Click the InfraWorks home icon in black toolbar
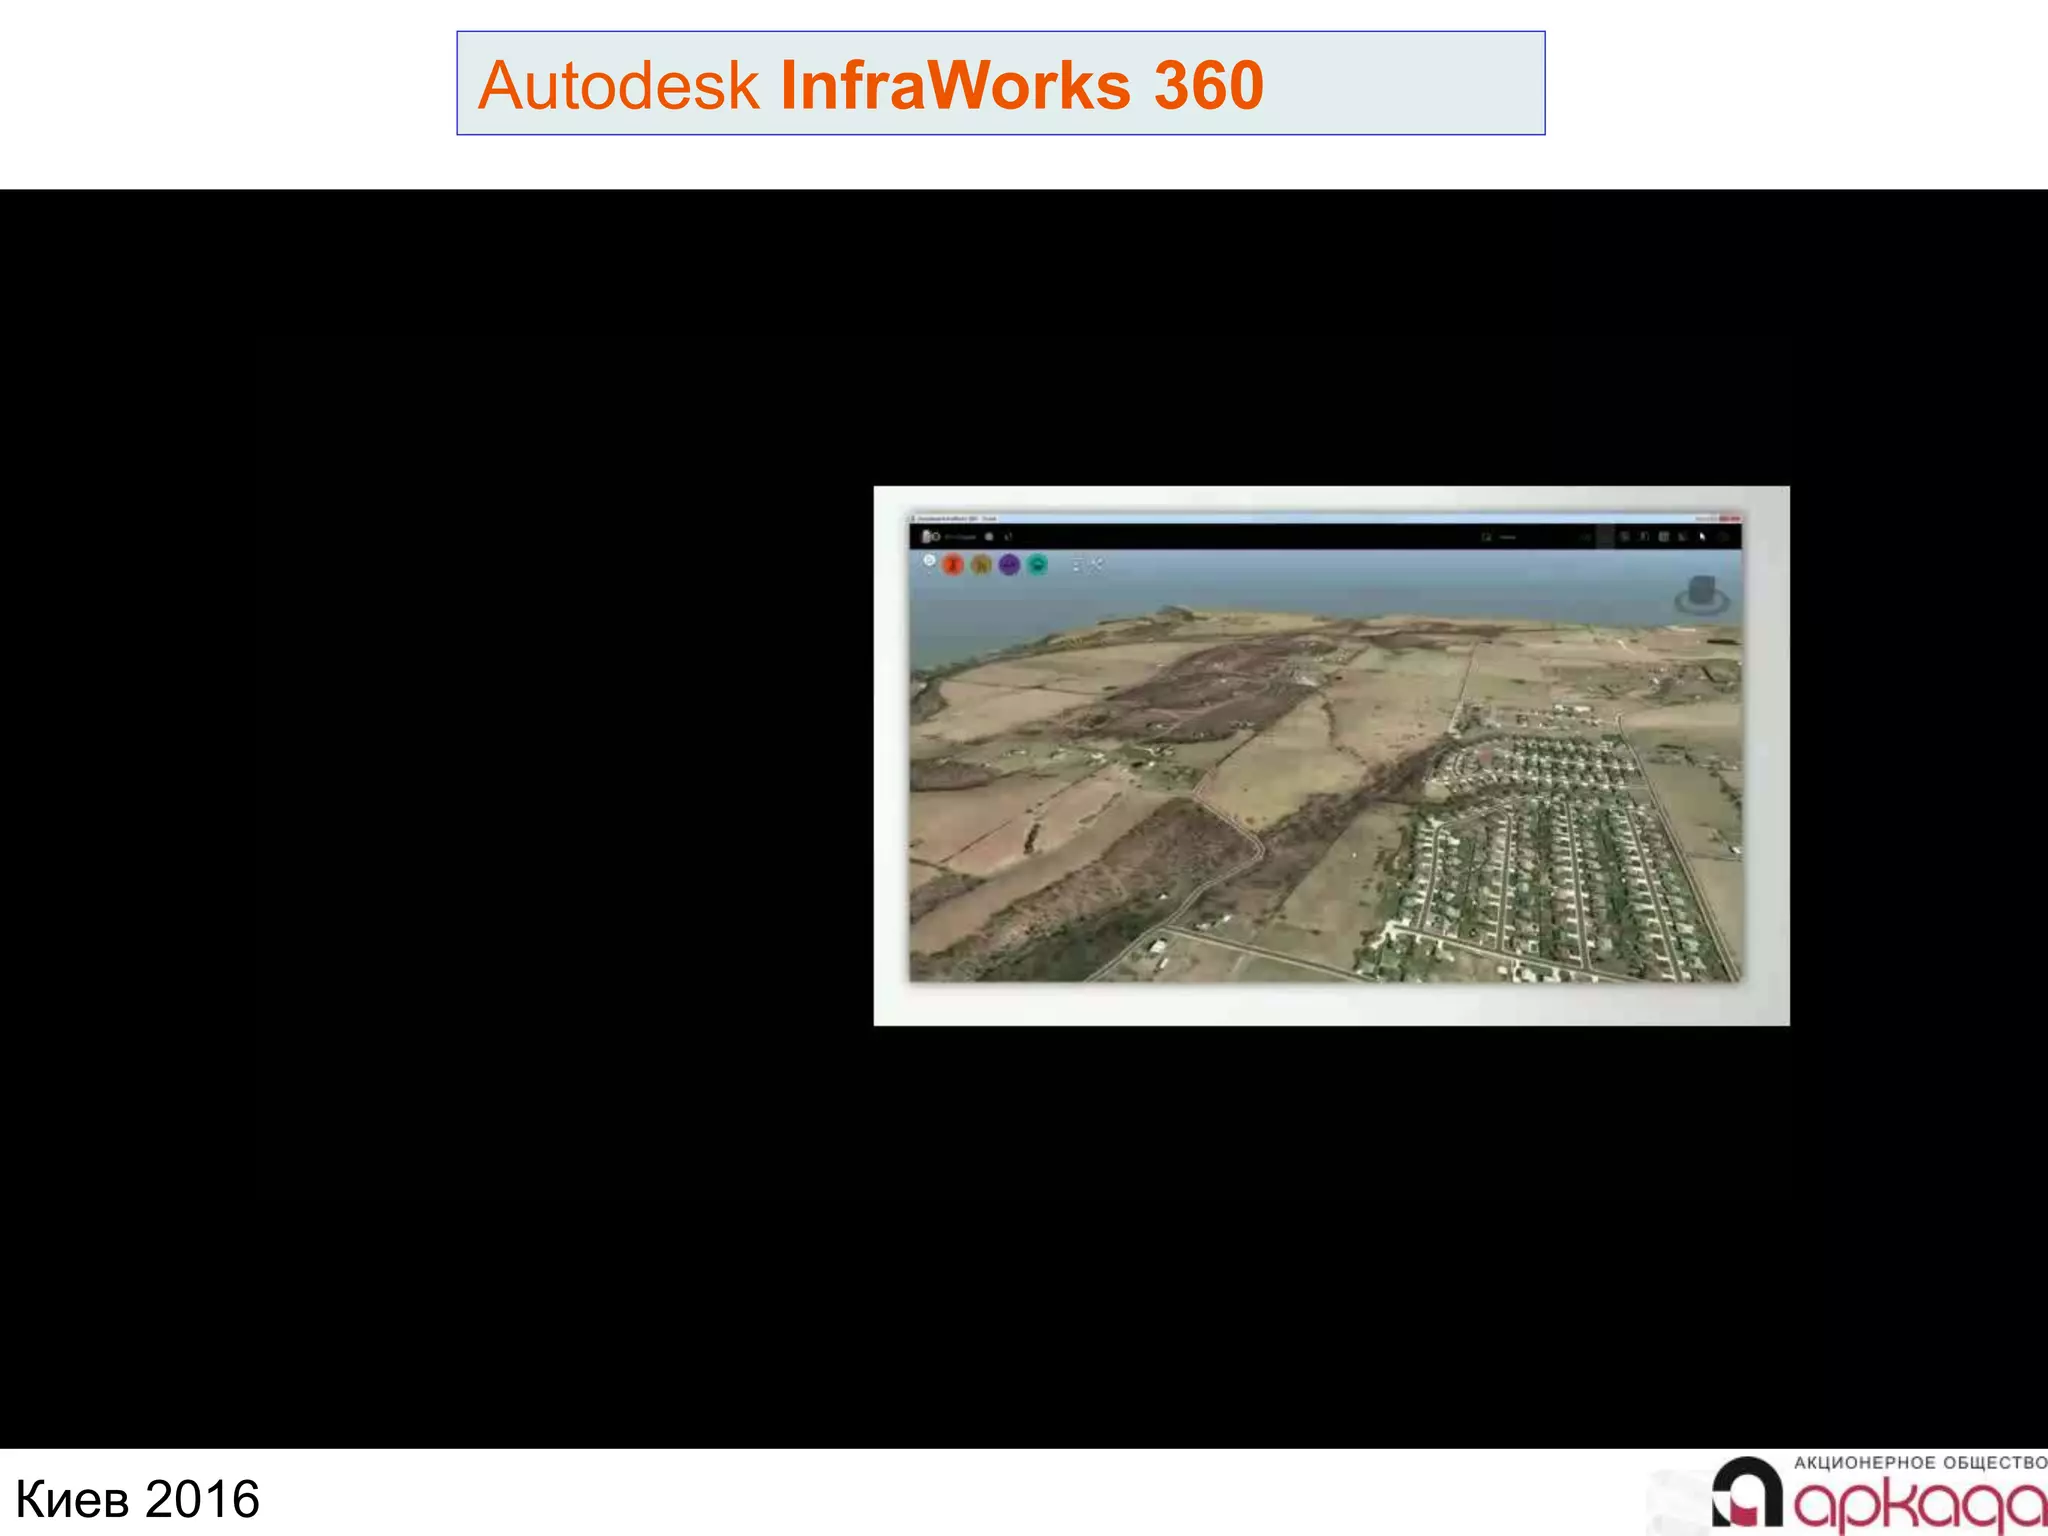The width and height of the screenshot is (2048, 1536). [929, 537]
